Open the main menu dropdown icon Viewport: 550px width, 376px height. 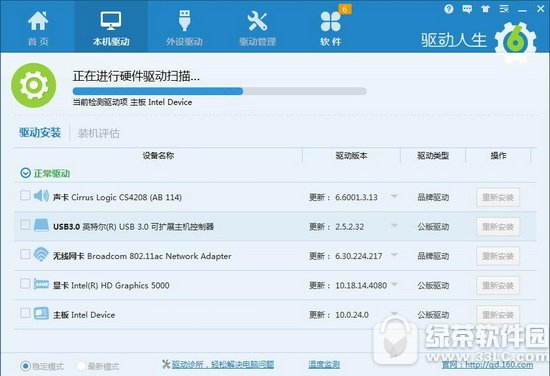coord(504,9)
